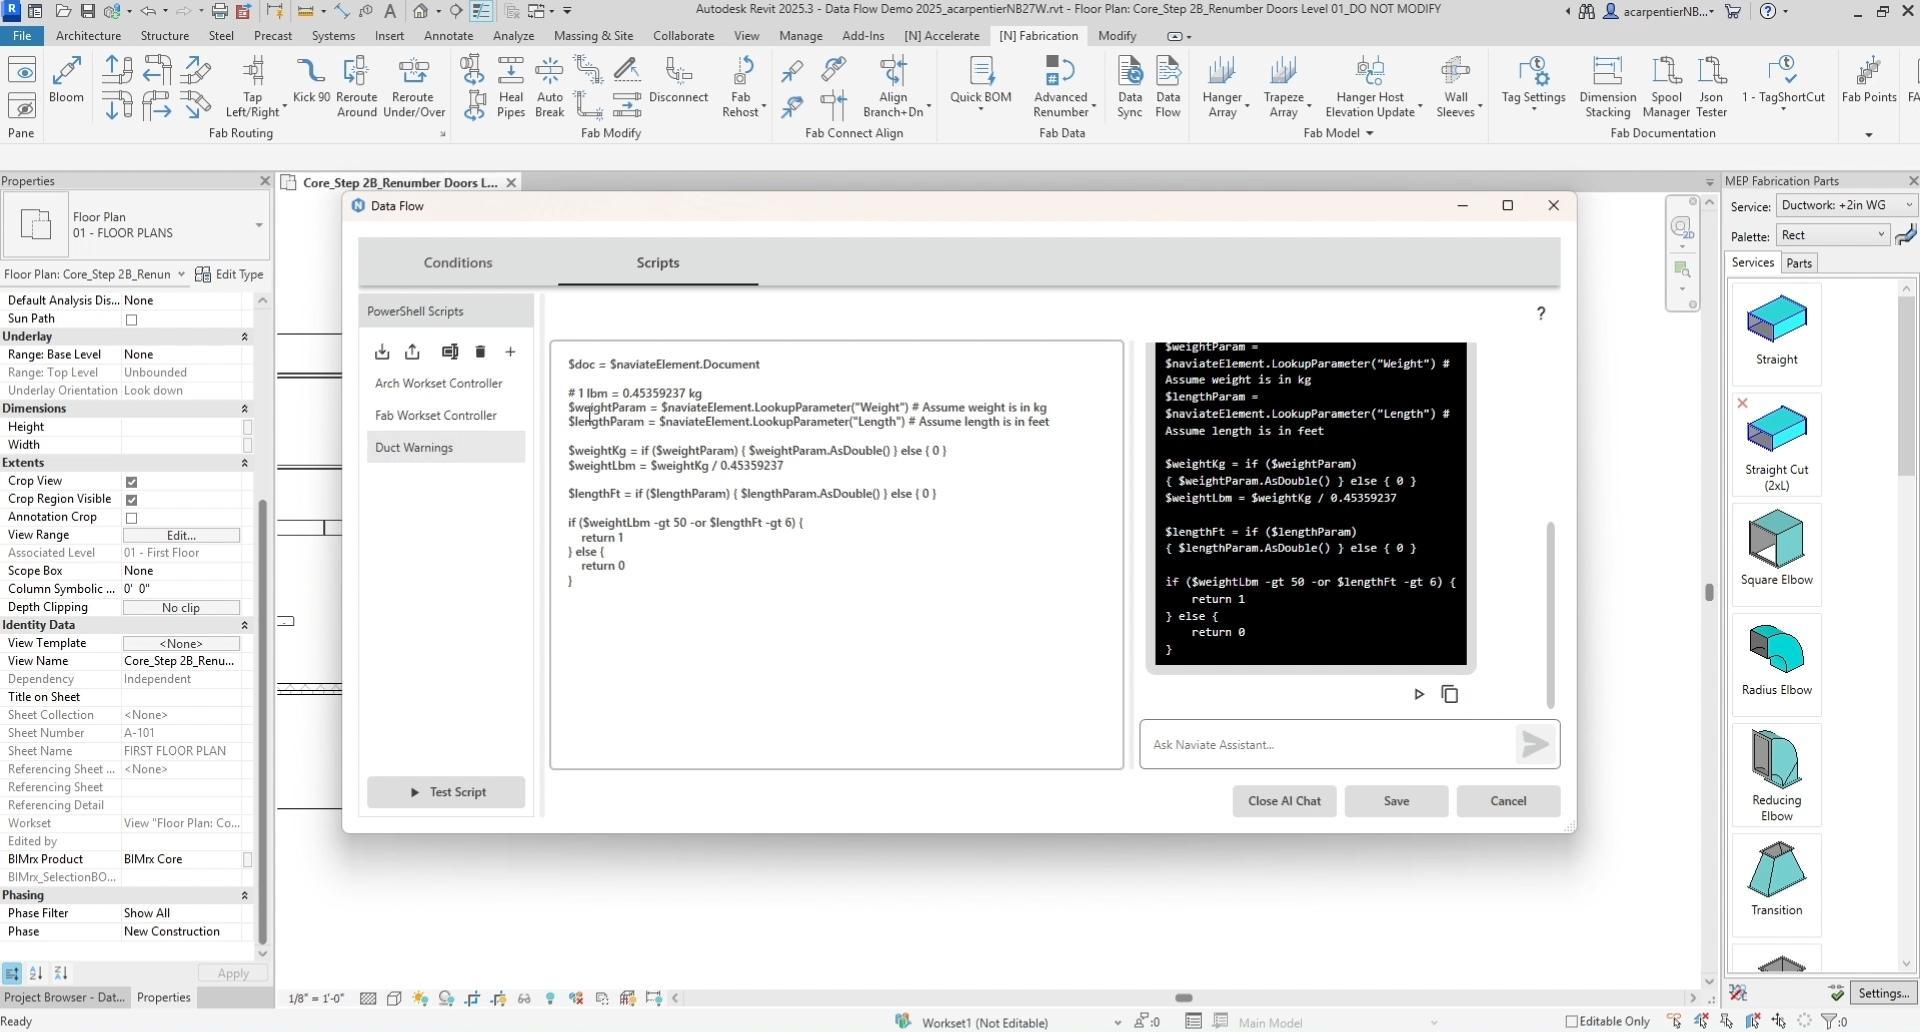Toggle the Crop Region Visible checkbox

click(131, 500)
